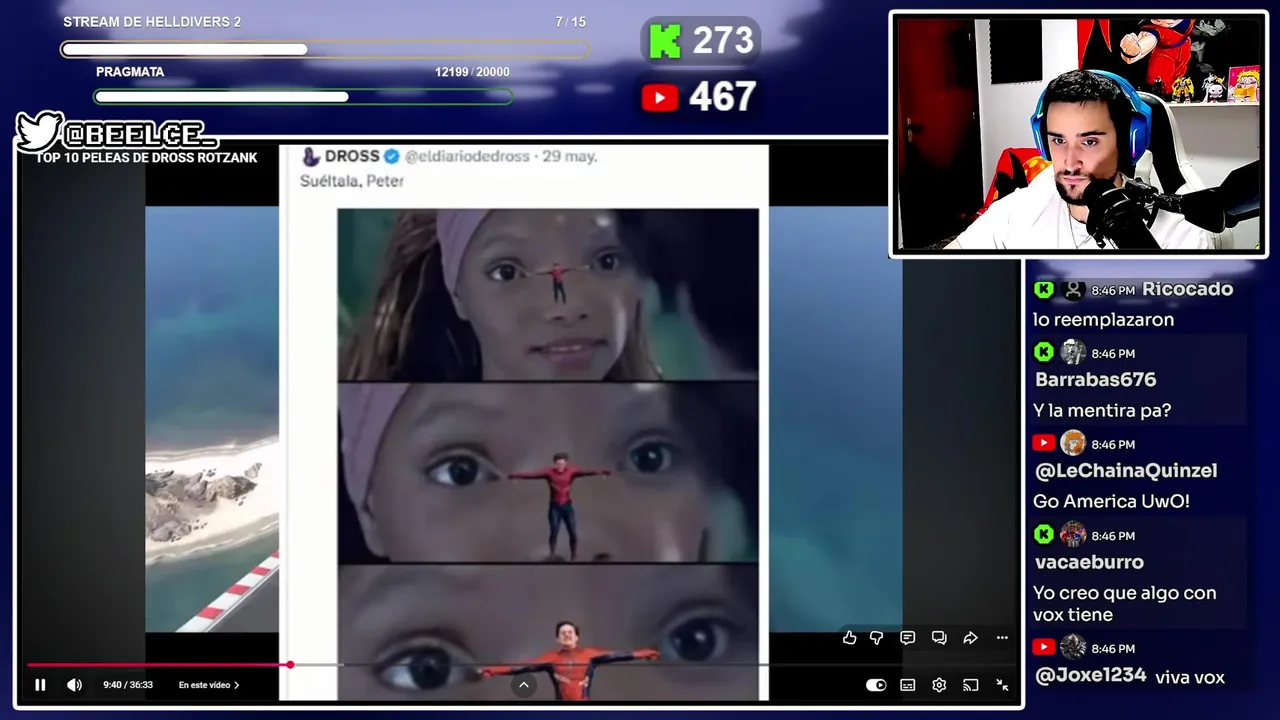This screenshot has height=720, width=1280.
Task: Click the avatar above @LeChainaQuinzel
Action: (x=1073, y=443)
